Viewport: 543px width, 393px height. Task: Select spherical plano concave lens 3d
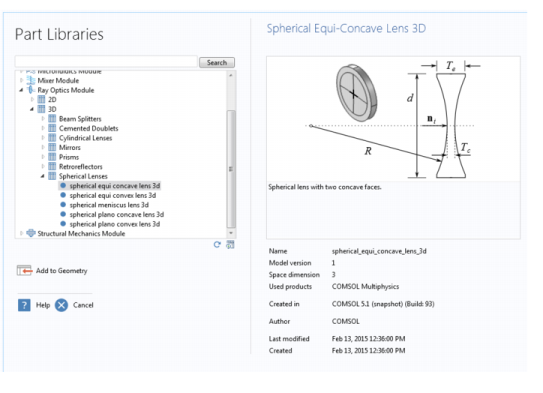coord(117,214)
